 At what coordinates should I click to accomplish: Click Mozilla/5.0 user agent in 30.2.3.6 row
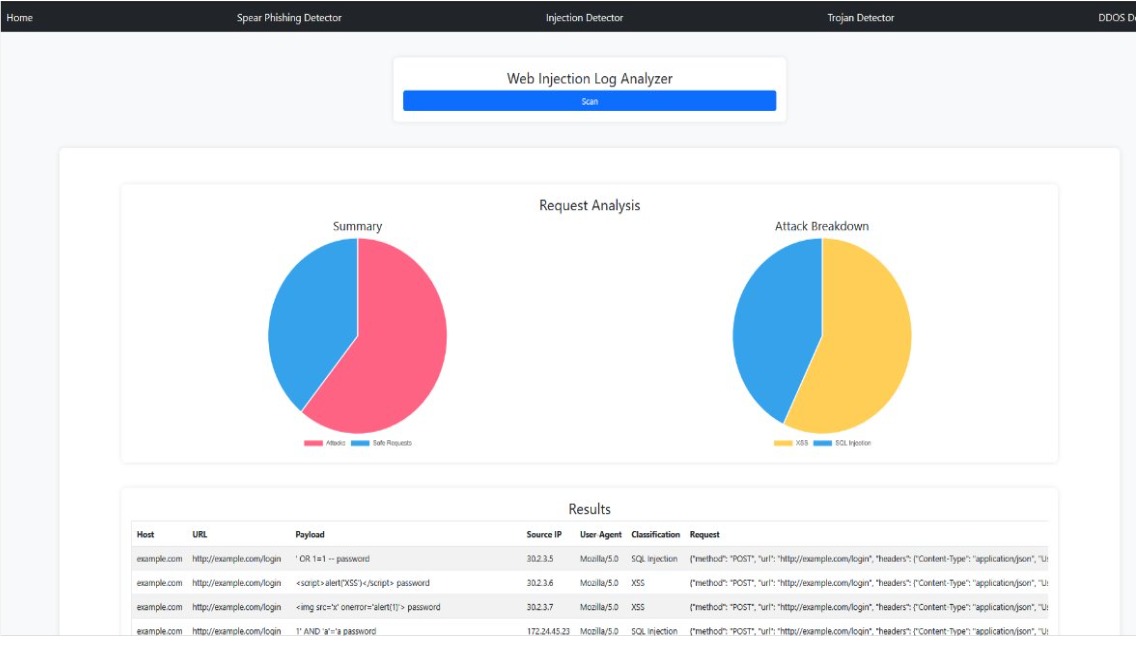coord(599,583)
